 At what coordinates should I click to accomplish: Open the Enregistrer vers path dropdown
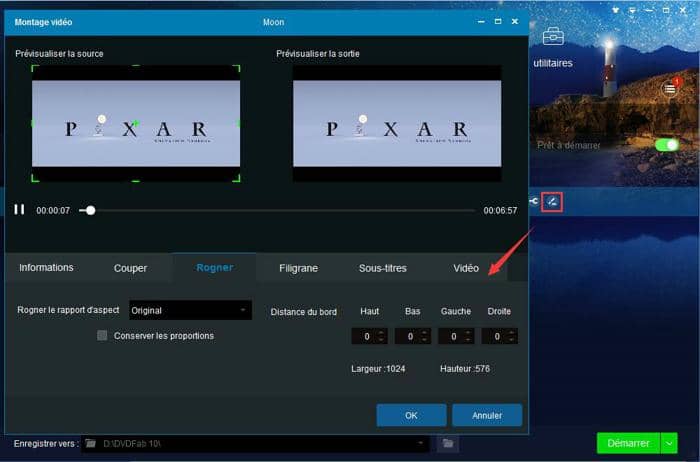pos(420,443)
